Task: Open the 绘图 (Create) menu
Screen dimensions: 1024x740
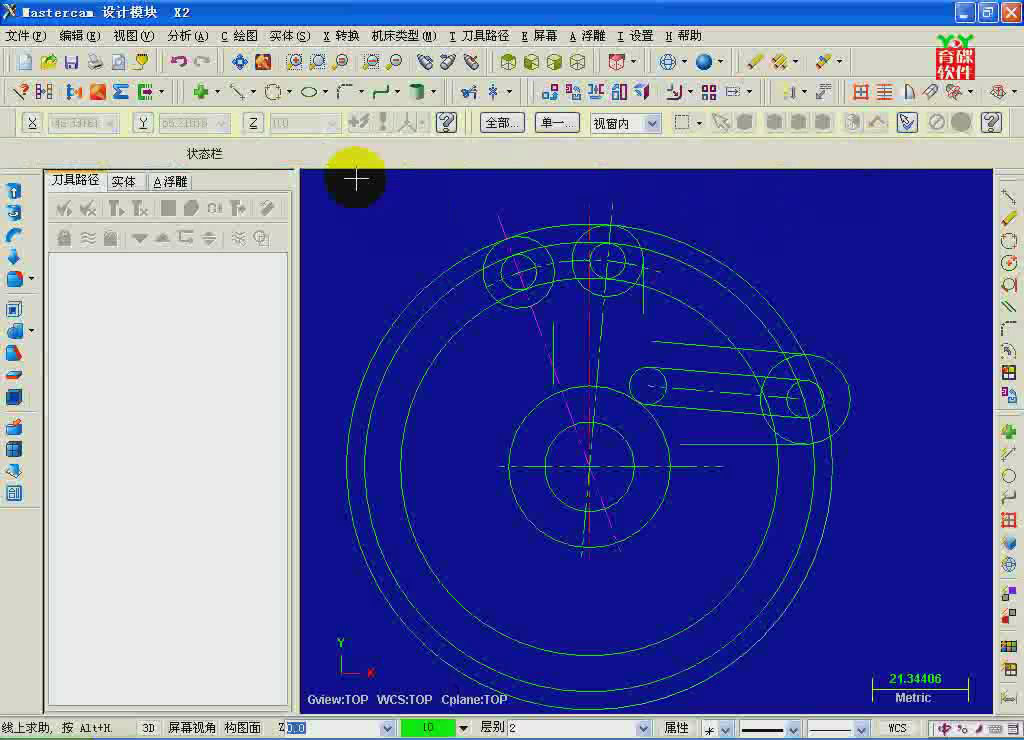Action: 239,36
